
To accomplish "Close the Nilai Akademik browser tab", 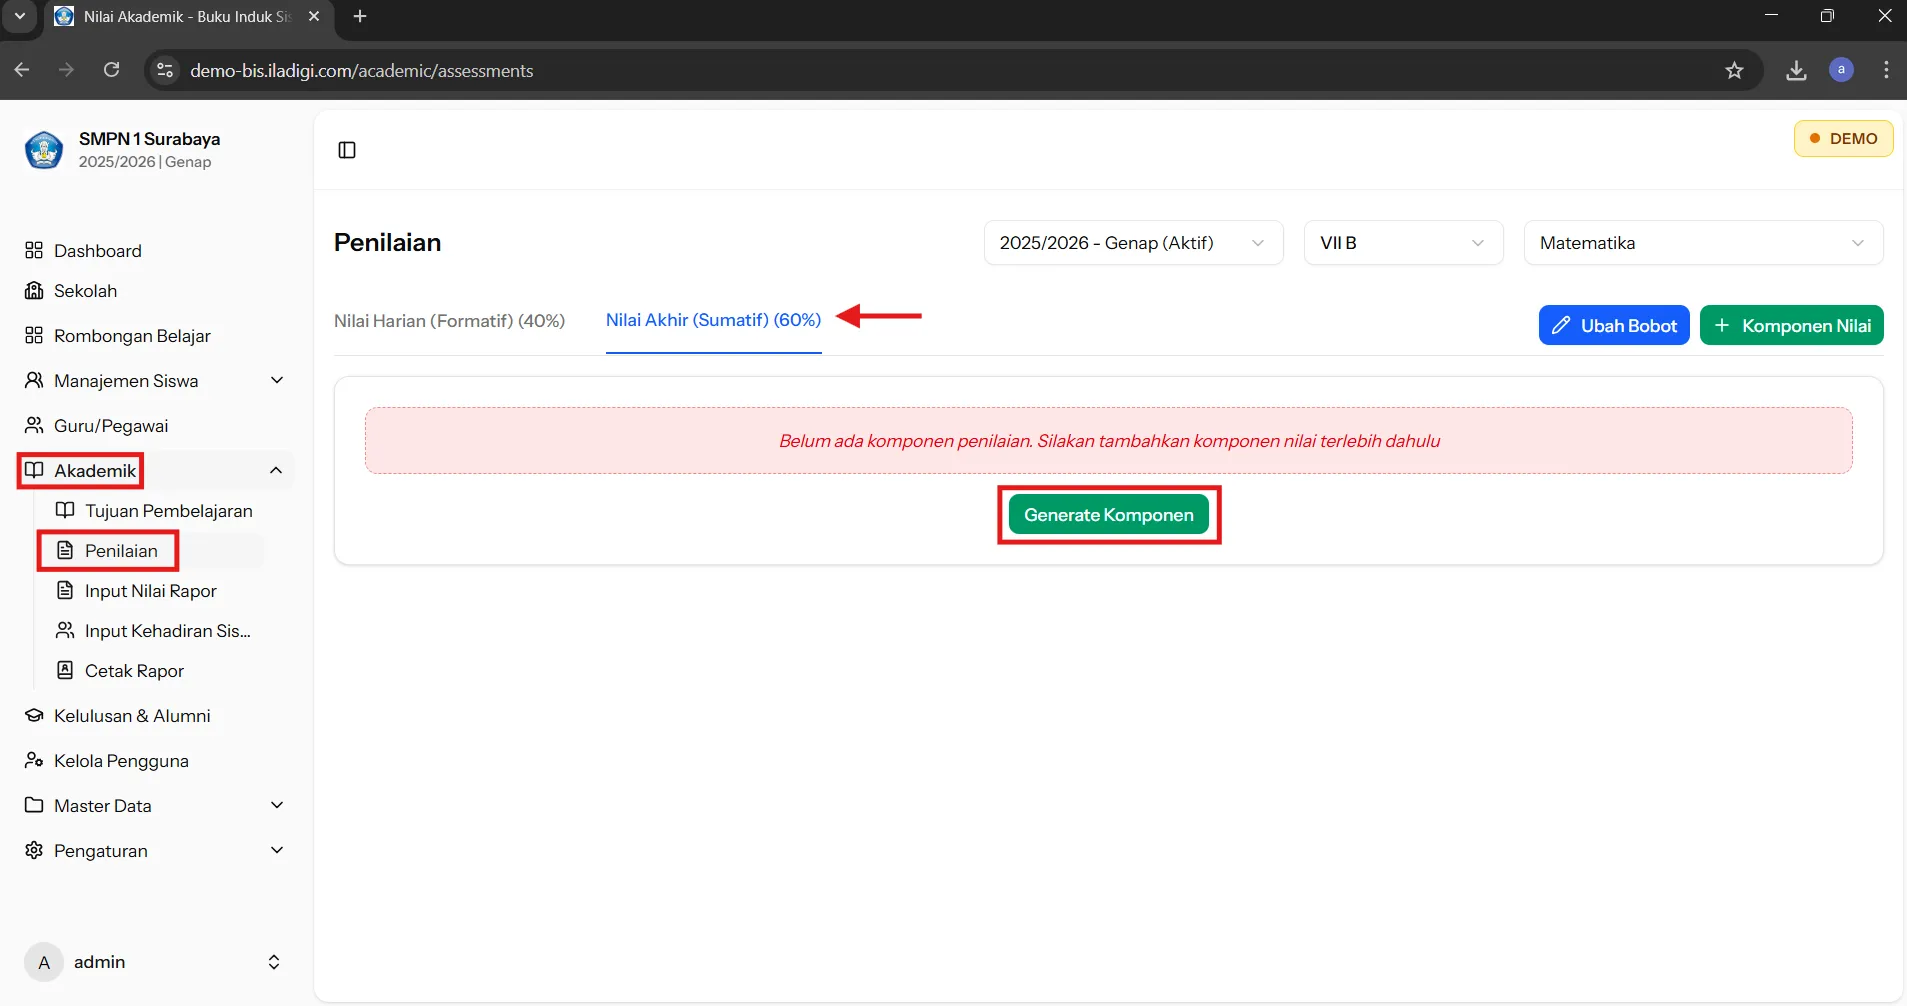I will (314, 16).
